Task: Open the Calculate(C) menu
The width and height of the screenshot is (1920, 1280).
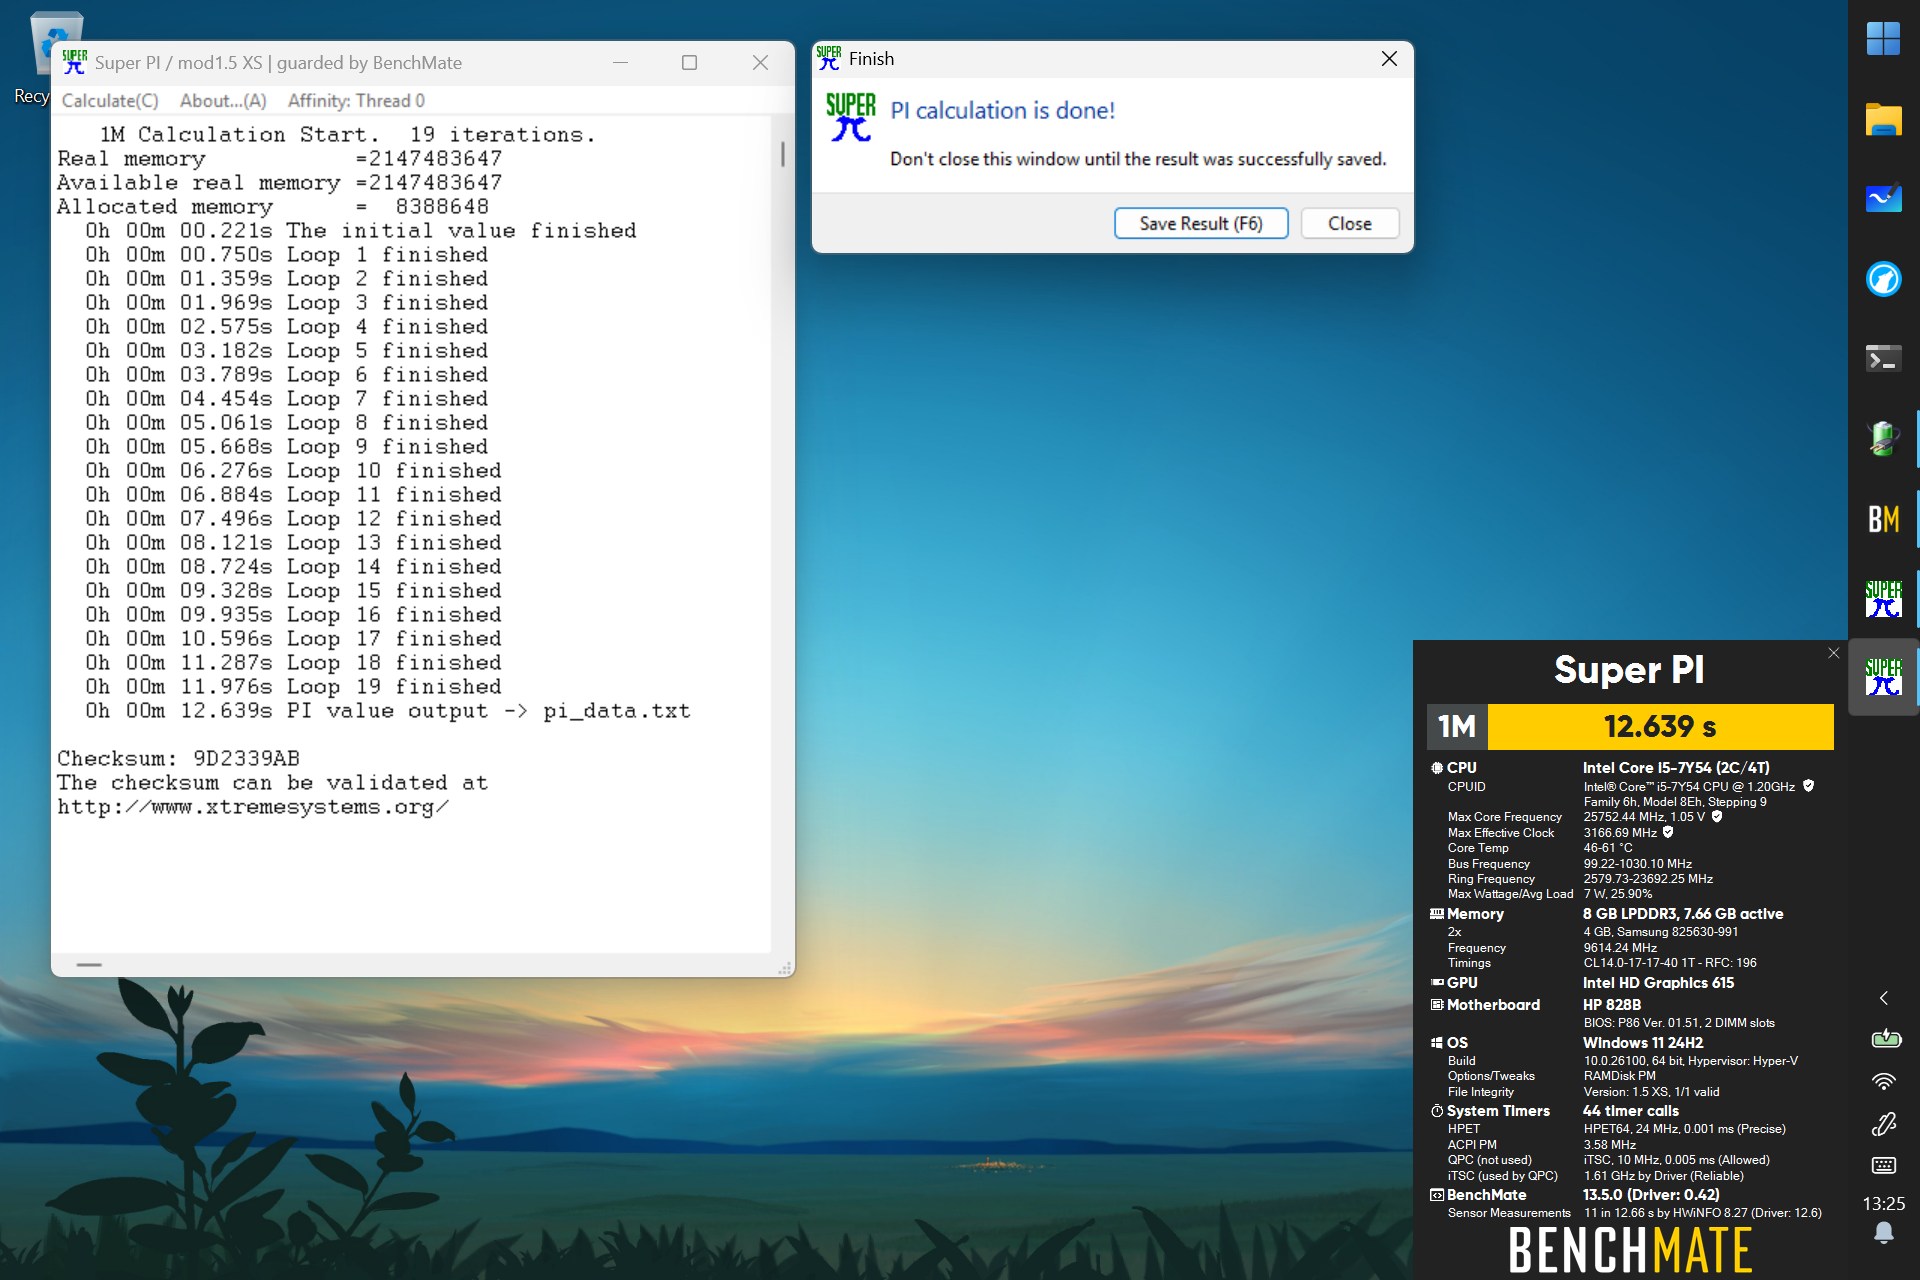Action: (x=110, y=101)
